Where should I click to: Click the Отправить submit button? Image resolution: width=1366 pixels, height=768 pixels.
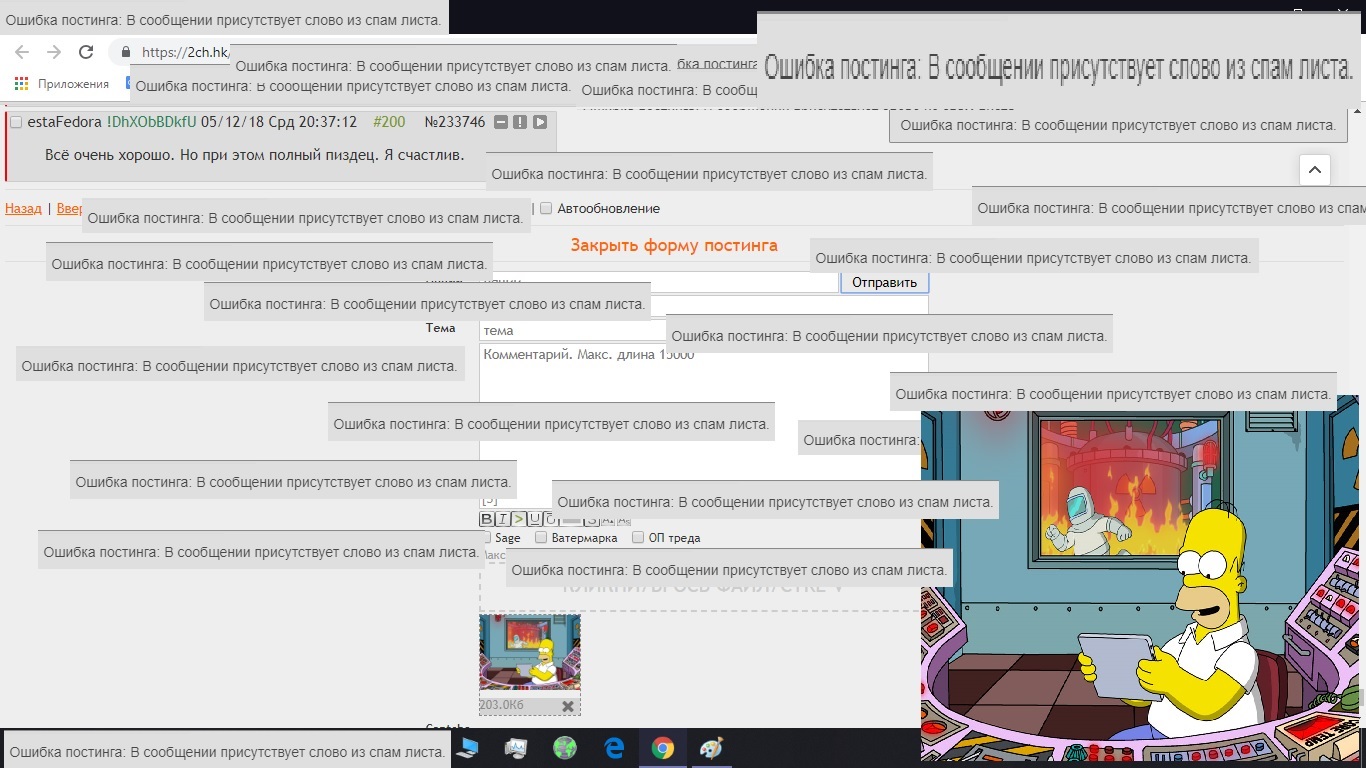tap(884, 283)
